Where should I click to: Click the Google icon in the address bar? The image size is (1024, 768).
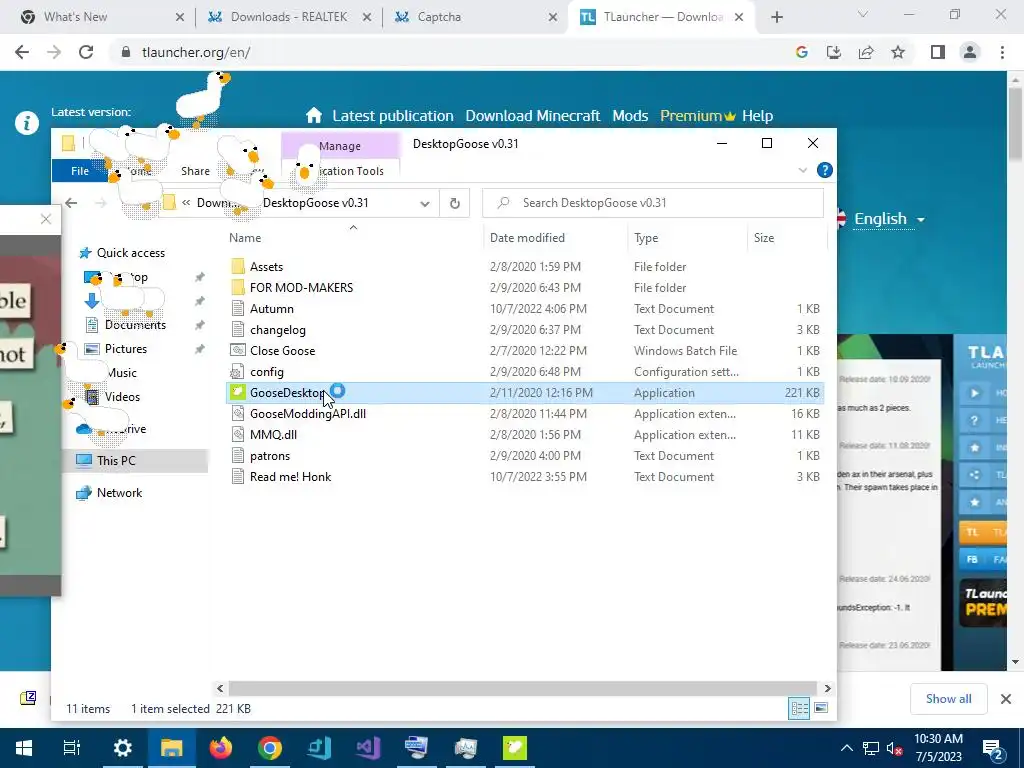click(x=802, y=52)
